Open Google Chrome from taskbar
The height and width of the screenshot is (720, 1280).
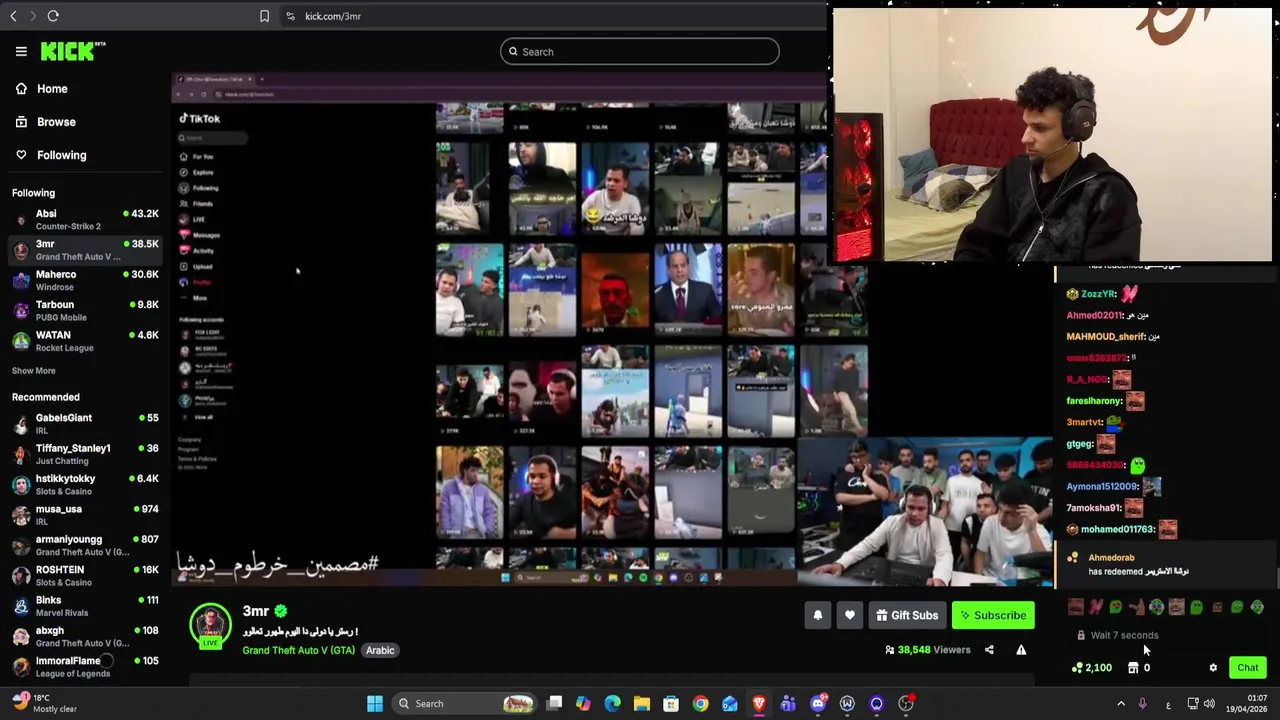(700, 704)
